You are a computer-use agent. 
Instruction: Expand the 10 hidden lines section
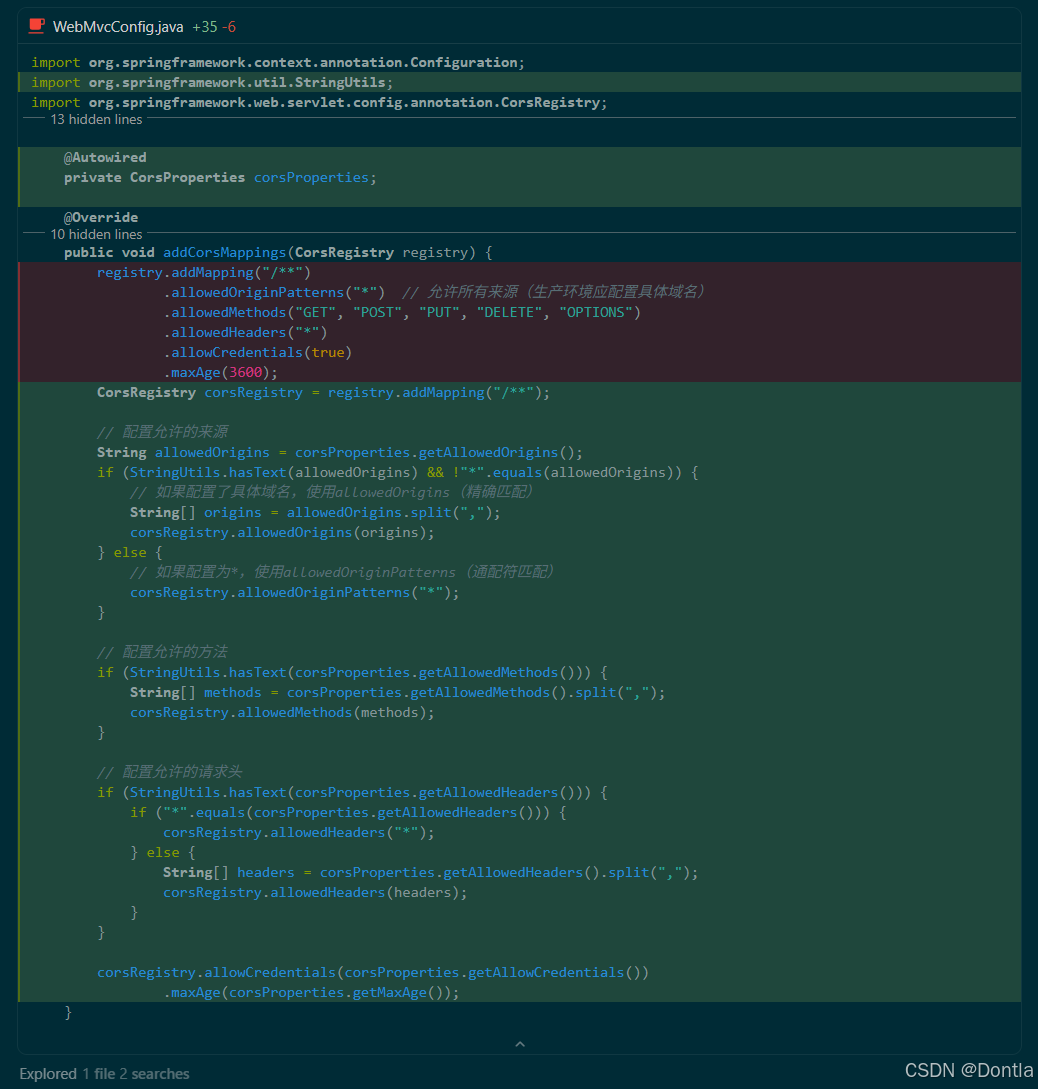[x=96, y=234]
